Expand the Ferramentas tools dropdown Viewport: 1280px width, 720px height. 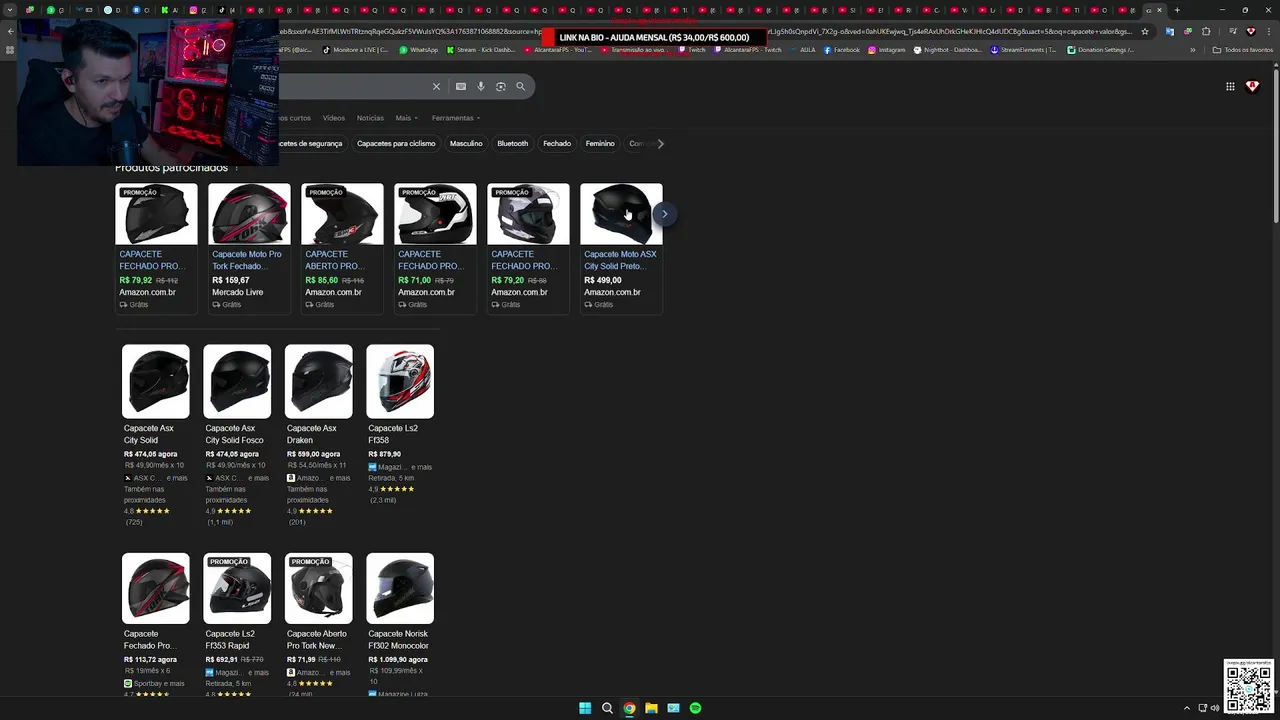click(x=456, y=118)
